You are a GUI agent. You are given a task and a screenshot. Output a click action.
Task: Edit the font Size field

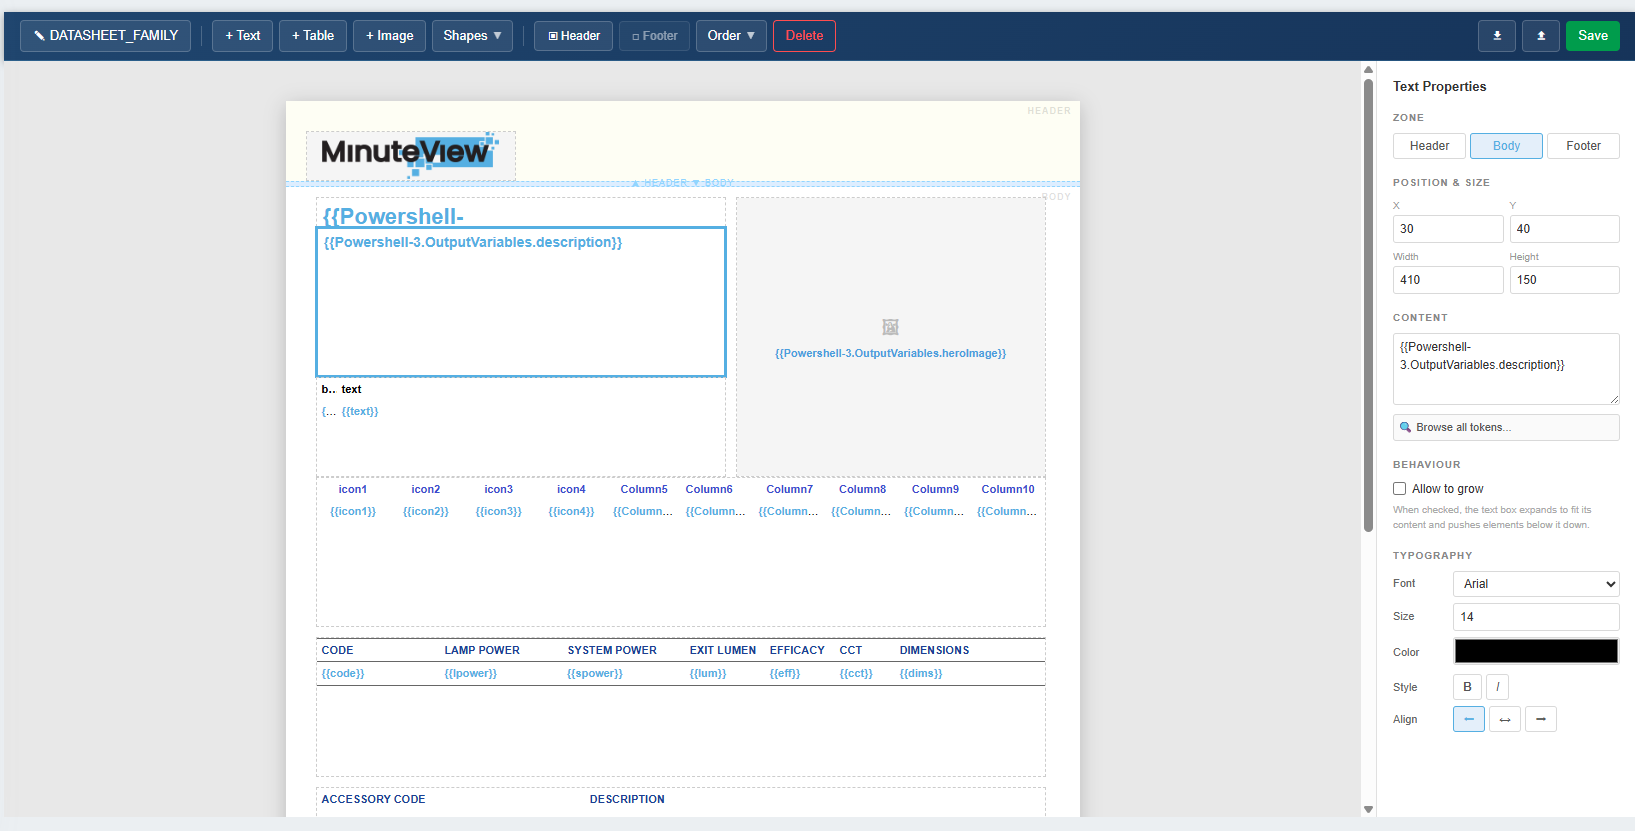click(x=1536, y=617)
